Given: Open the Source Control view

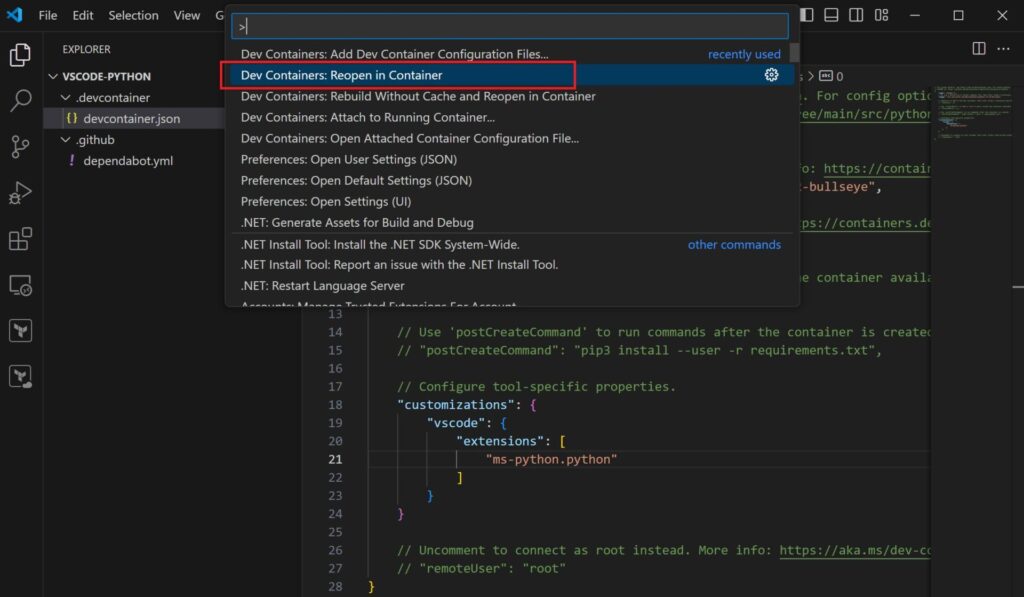Looking at the screenshot, I should click(20, 146).
